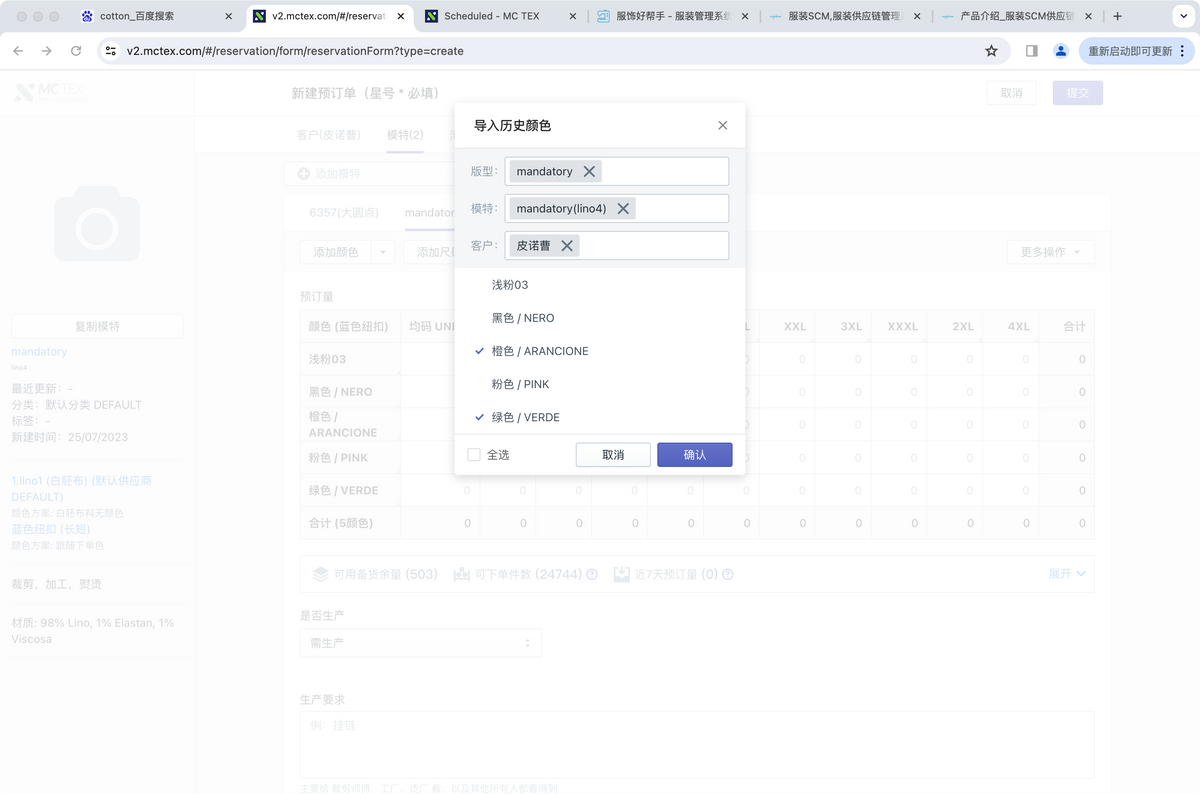This screenshot has width=1200, height=794.
Task: Reload the current page
Action: (x=76, y=51)
